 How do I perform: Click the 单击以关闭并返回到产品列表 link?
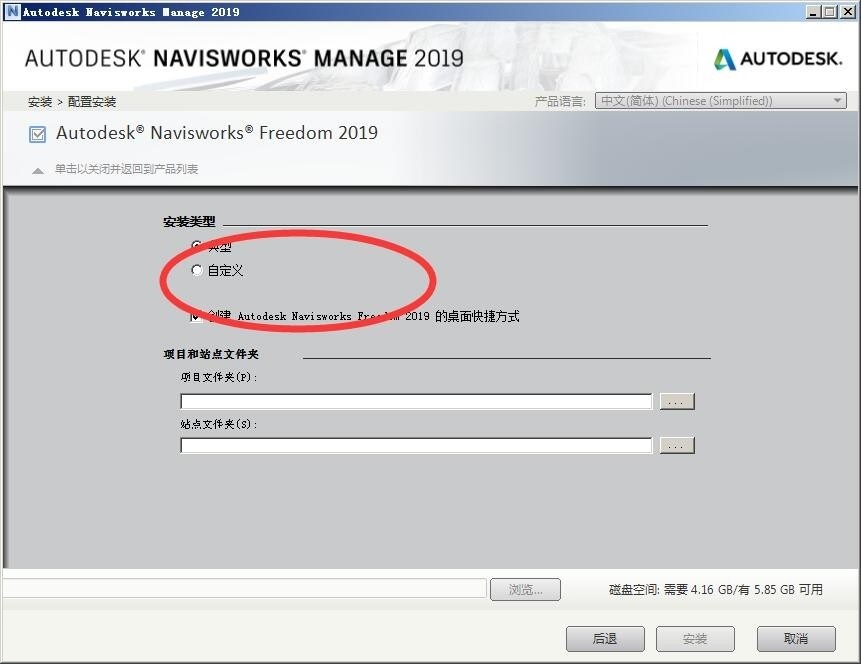[x=126, y=169]
